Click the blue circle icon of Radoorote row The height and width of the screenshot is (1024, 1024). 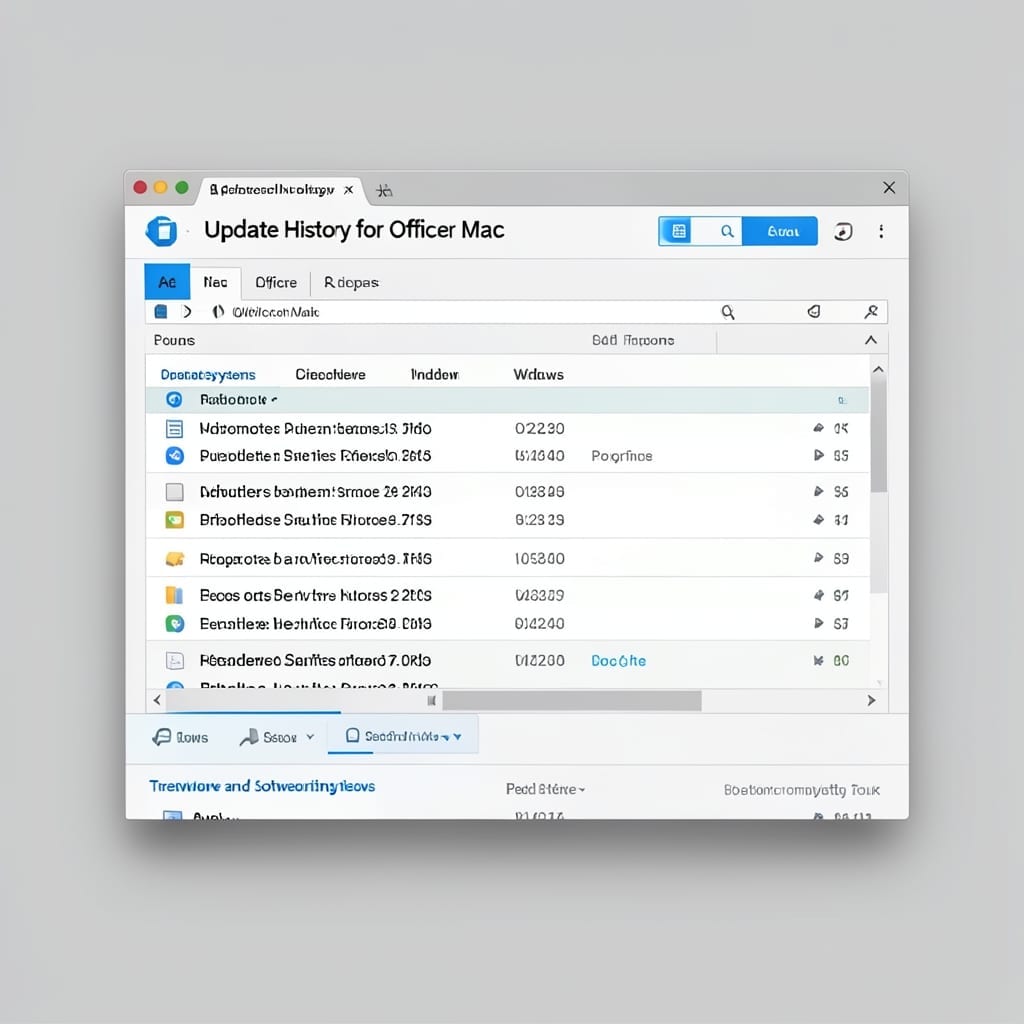(x=174, y=400)
